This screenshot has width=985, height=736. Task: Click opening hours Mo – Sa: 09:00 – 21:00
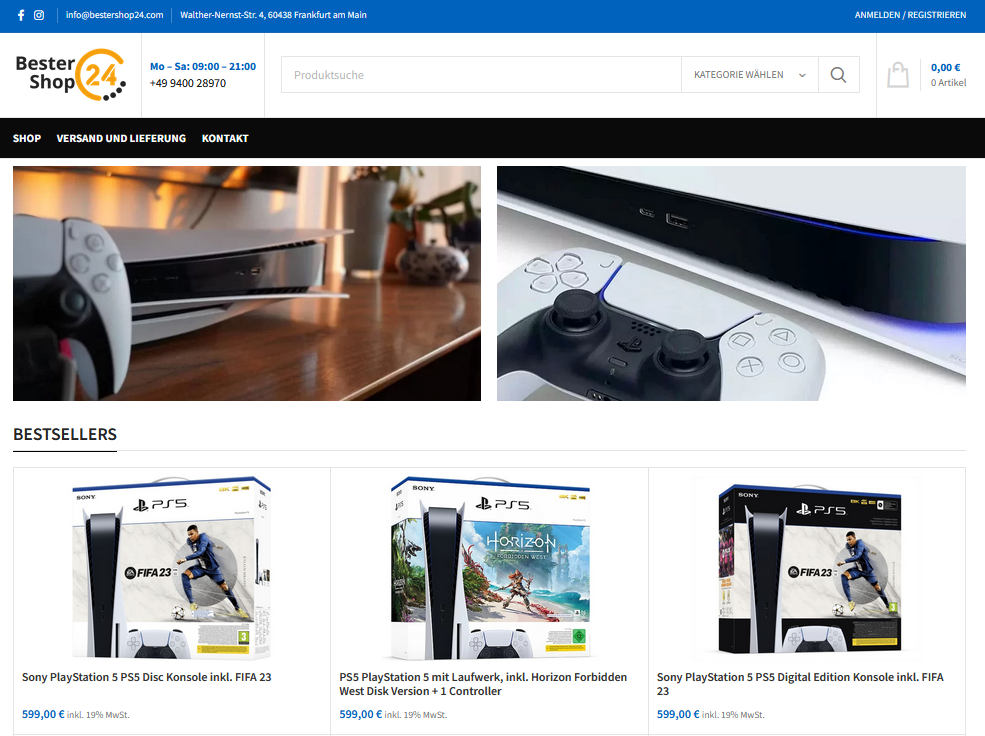[x=203, y=67]
